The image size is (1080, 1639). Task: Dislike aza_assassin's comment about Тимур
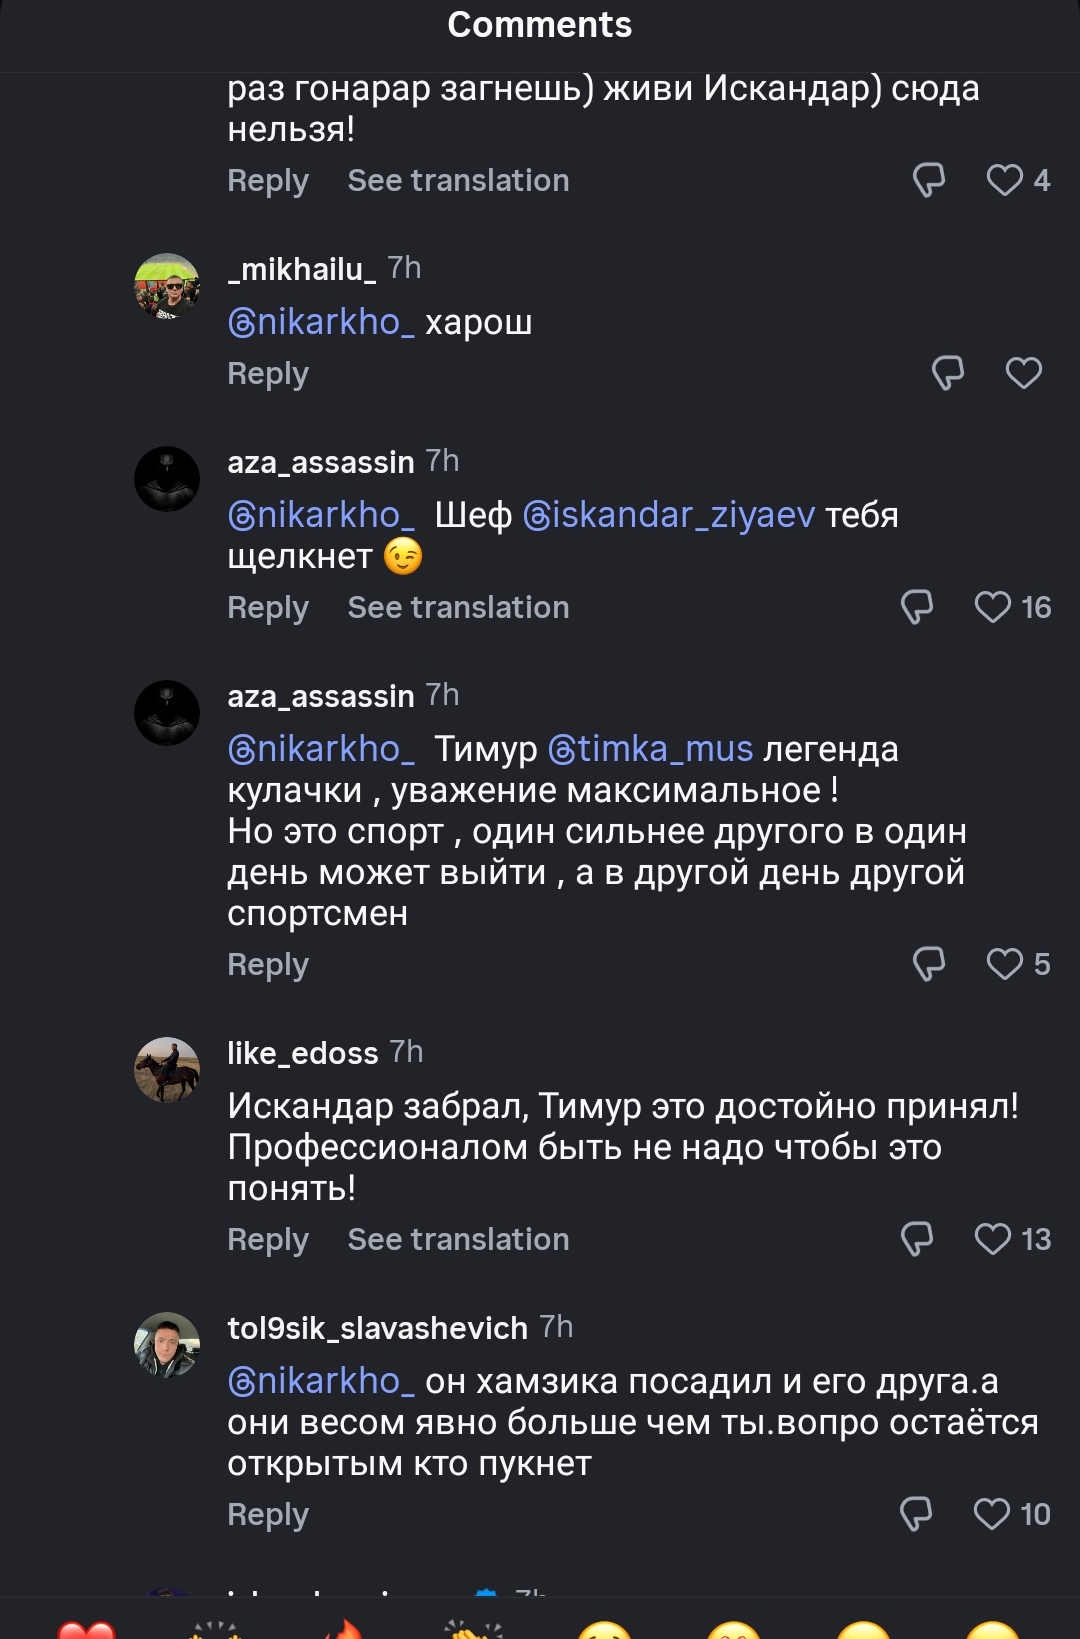(929, 964)
